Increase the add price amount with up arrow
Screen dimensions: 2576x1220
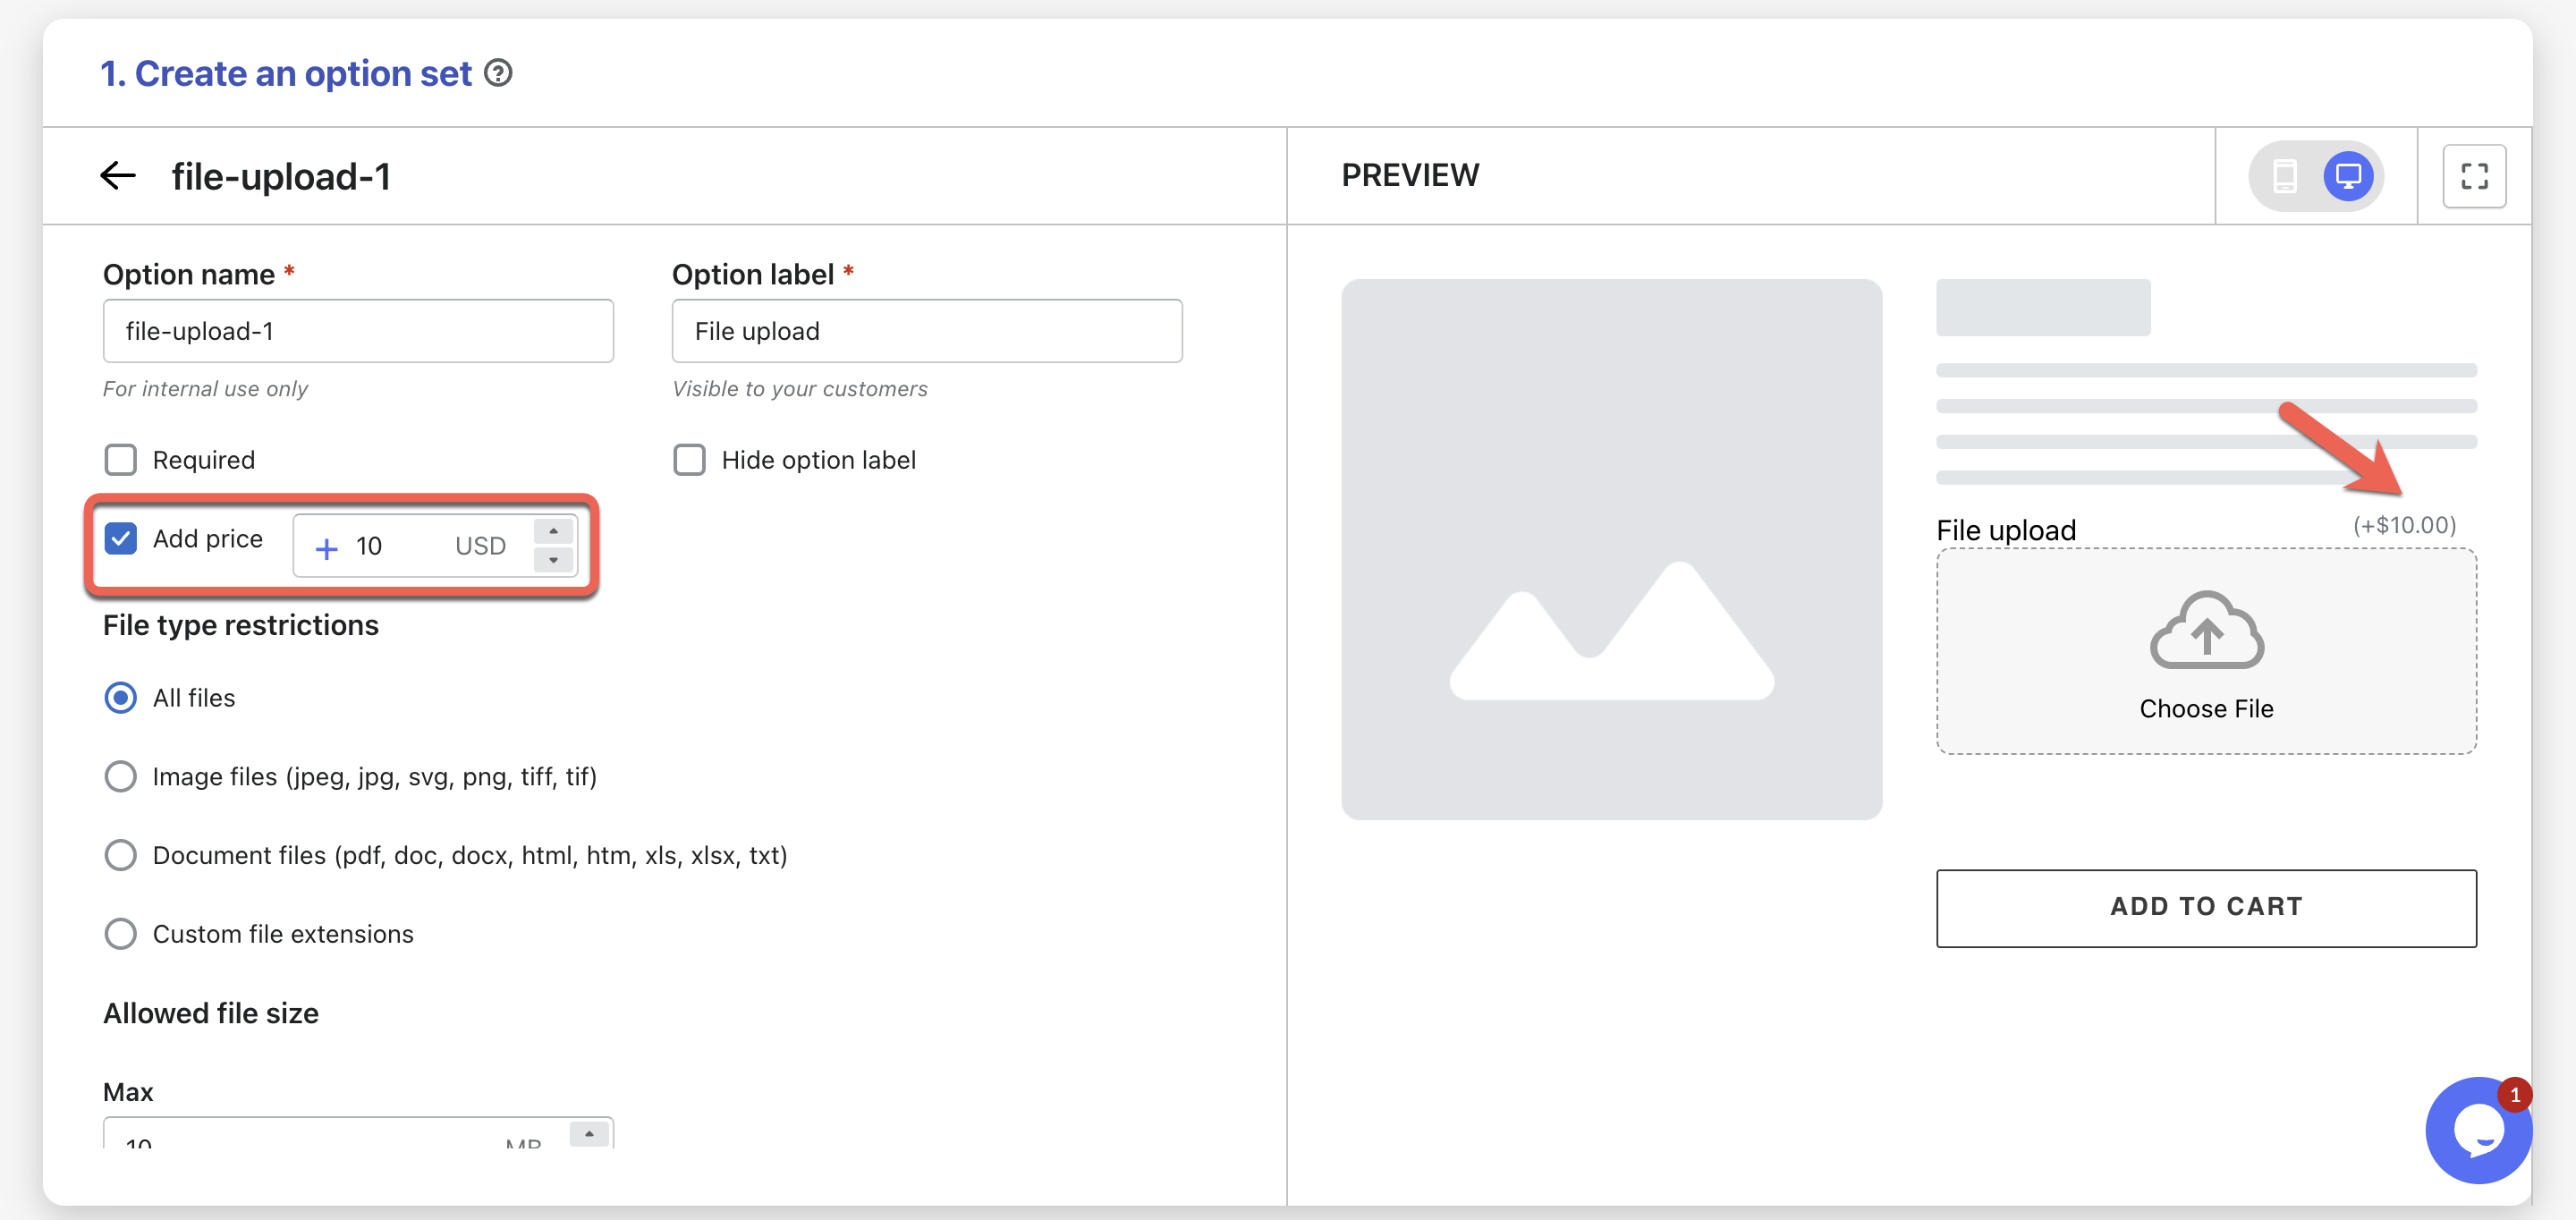553,531
